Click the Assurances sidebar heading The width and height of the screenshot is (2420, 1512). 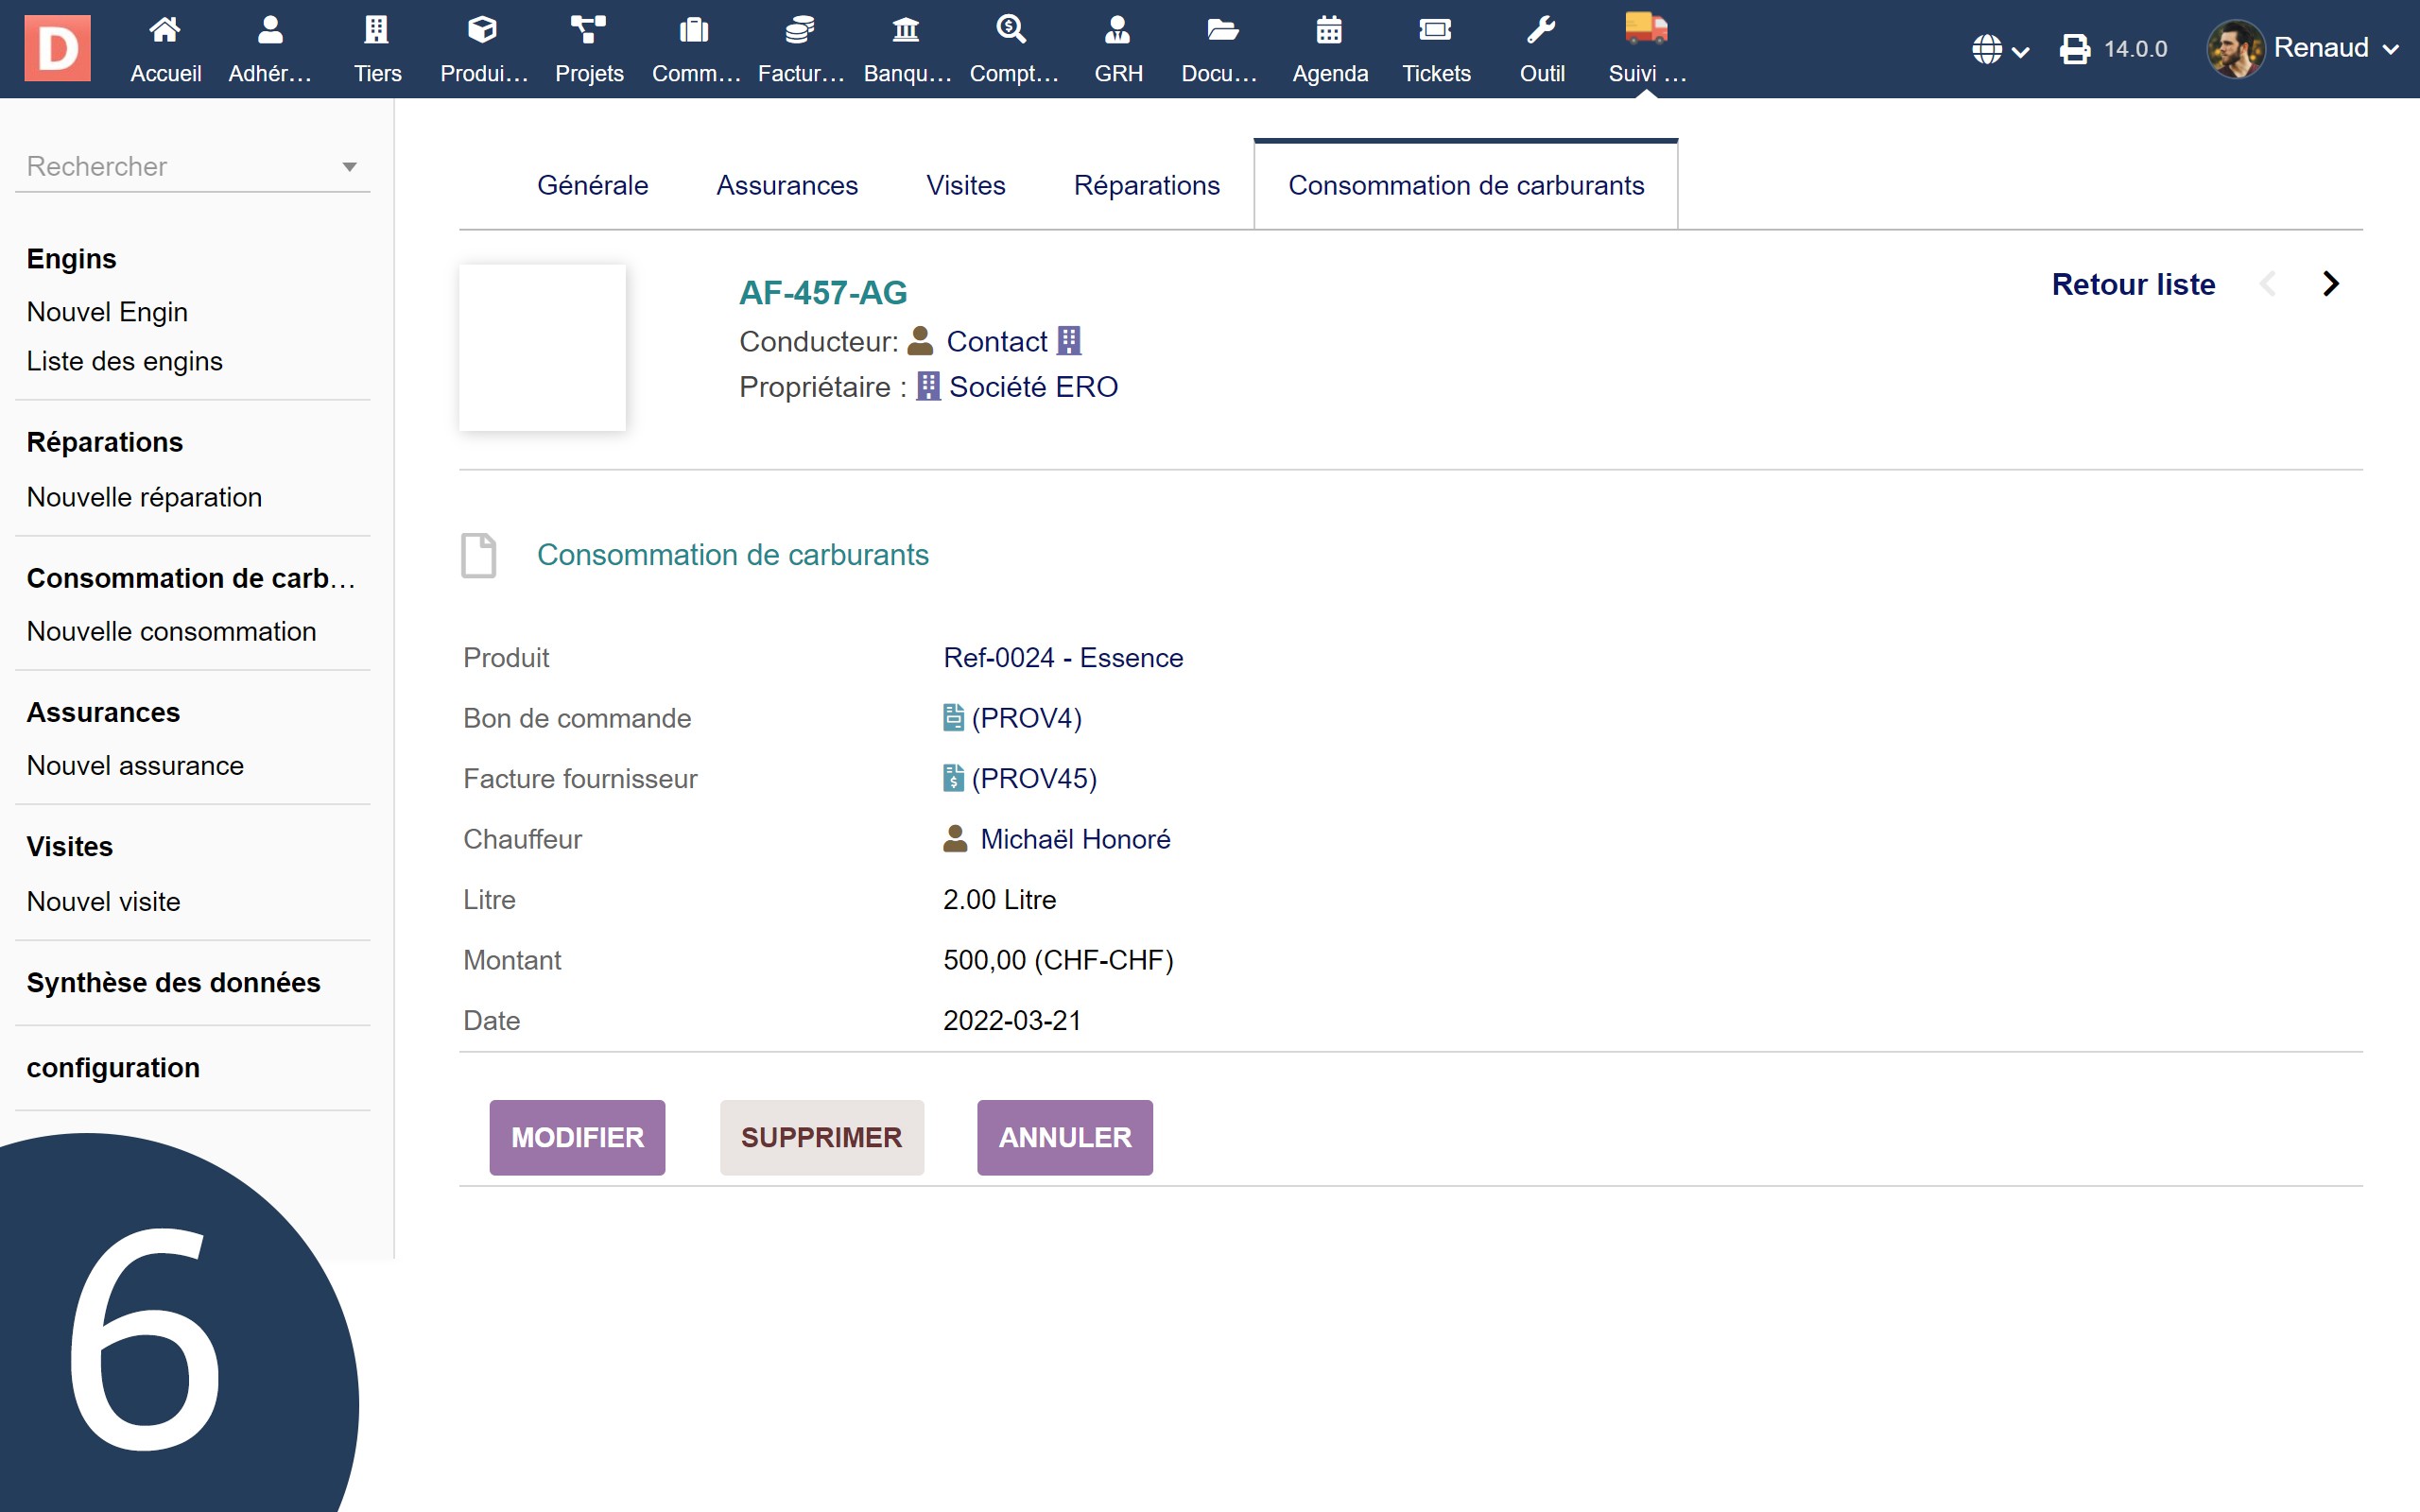pyautogui.click(x=103, y=712)
